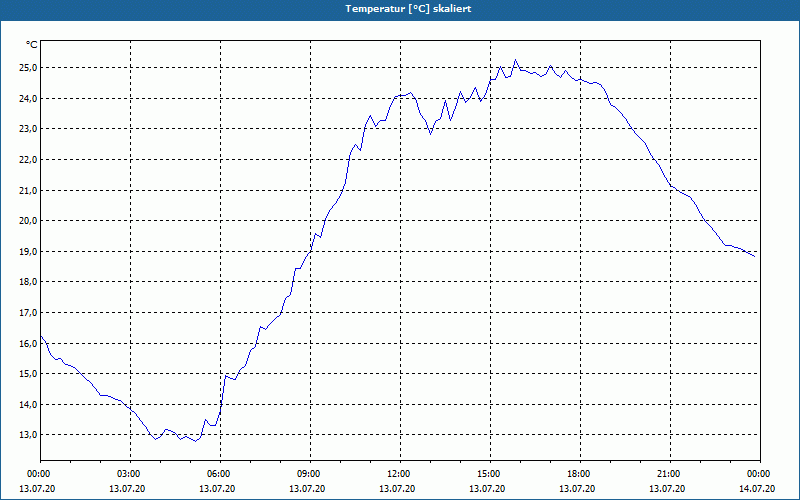The image size is (800, 500).
Task: Select the 20,0 Y-axis label
Action: pos(28,221)
